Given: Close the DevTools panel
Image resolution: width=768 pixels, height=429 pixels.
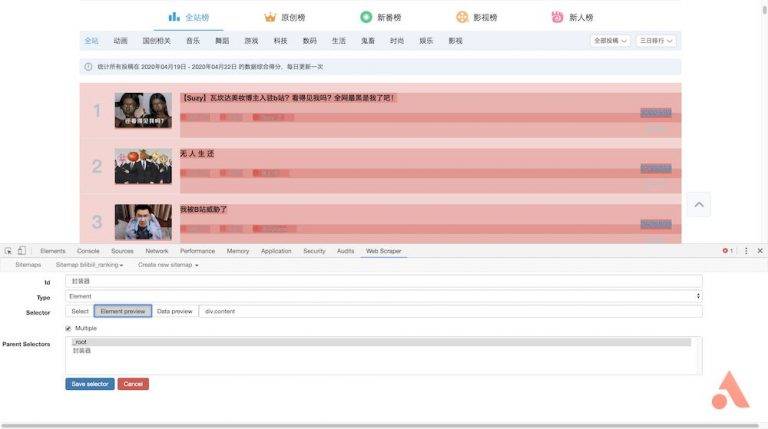Looking at the screenshot, I should pyautogui.click(x=760, y=251).
